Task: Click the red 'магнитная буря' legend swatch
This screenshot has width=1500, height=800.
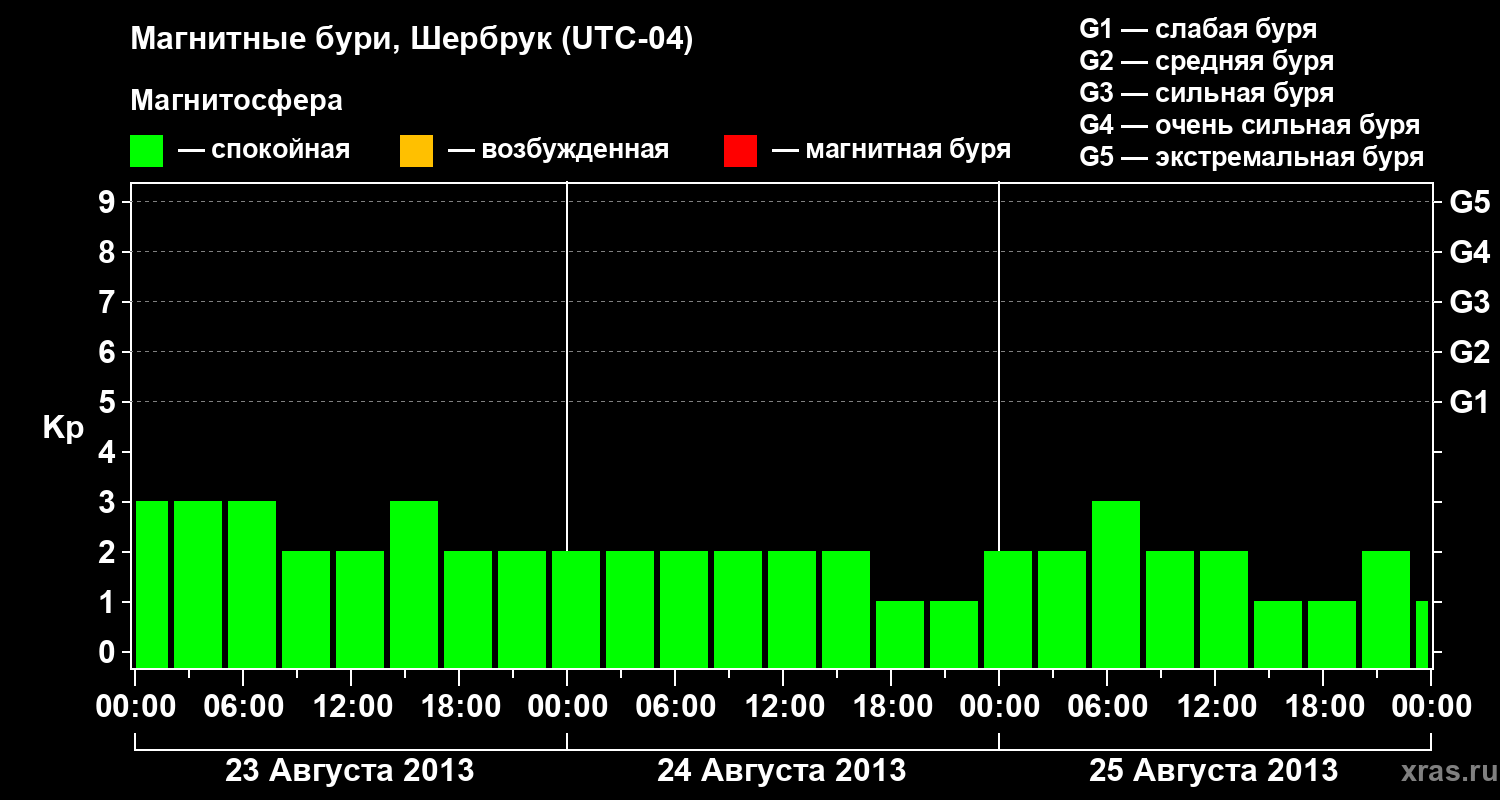Action: (740, 150)
